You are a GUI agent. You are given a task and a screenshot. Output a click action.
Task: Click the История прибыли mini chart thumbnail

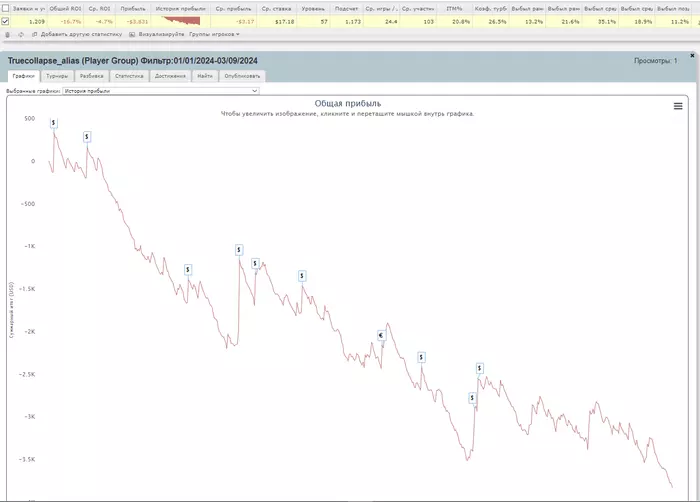click(x=181, y=21)
